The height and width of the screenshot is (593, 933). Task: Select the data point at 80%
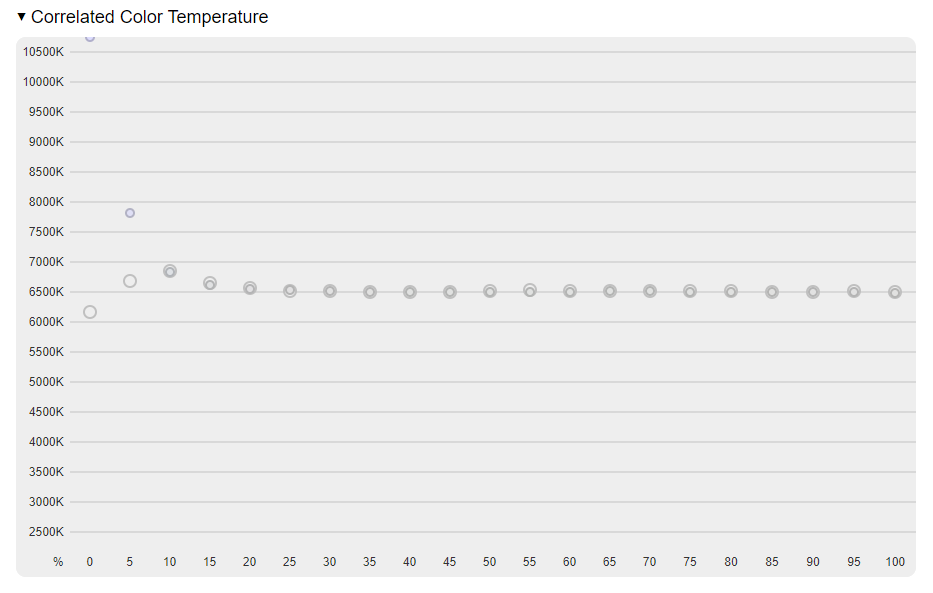[731, 291]
